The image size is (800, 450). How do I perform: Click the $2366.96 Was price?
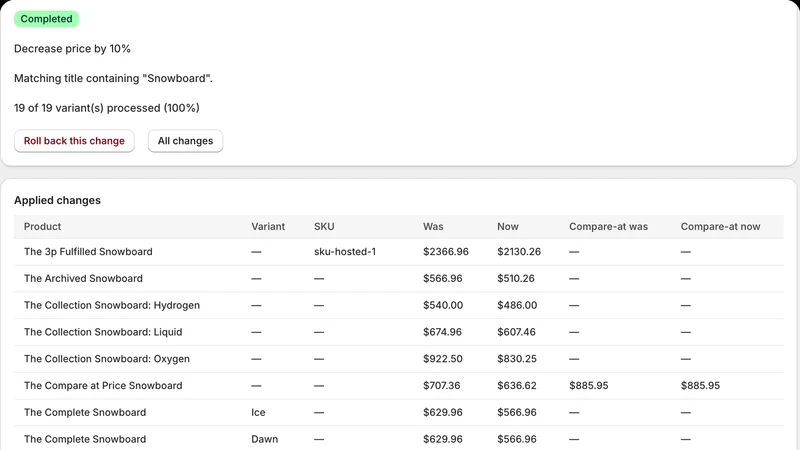(x=445, y=252)
